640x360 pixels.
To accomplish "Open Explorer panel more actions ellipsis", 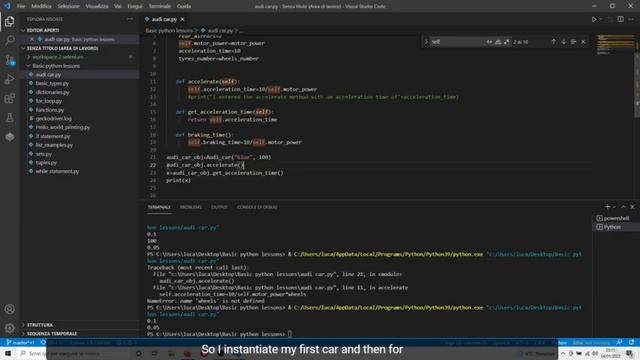I will pyautogui.click(x=130, y=19).
